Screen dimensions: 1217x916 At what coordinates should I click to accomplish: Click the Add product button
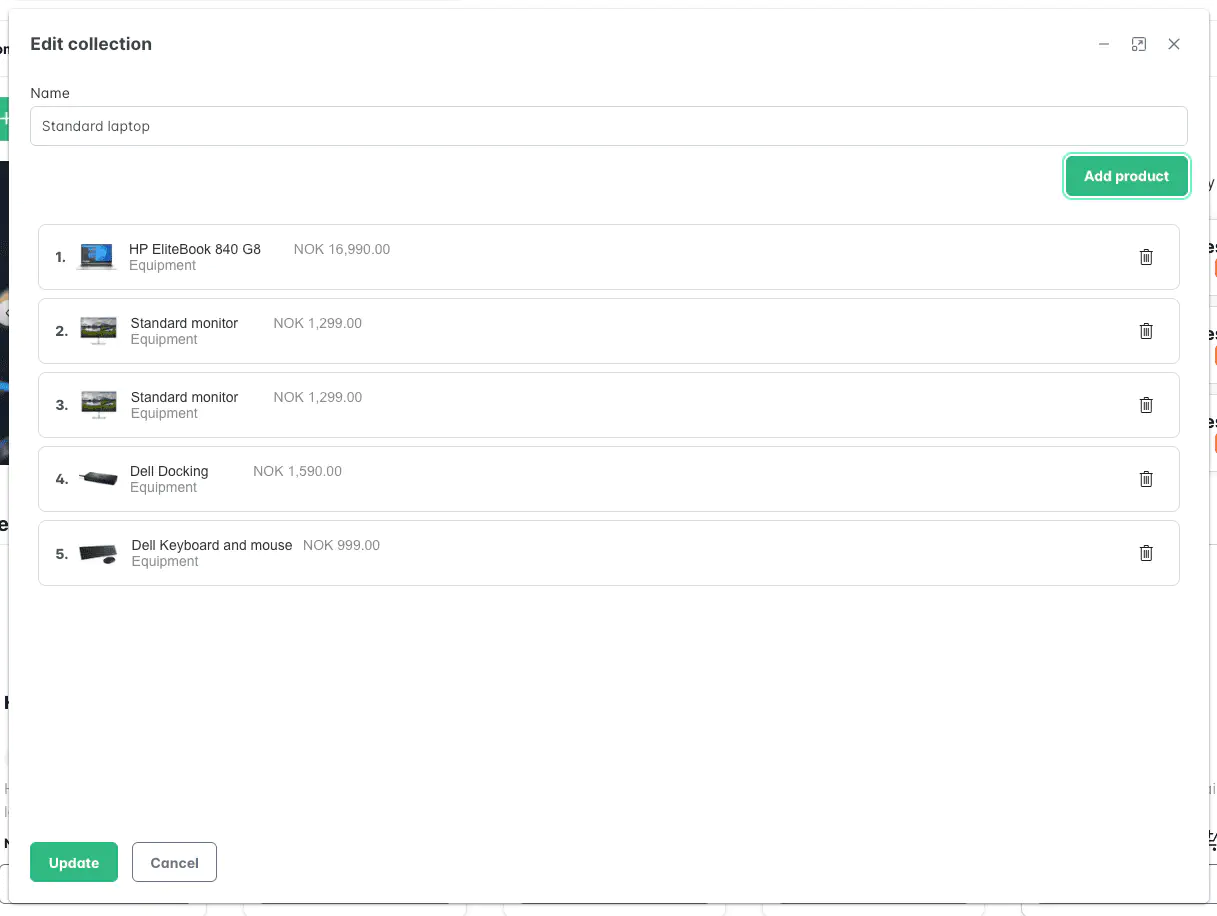pos(1126,175)
